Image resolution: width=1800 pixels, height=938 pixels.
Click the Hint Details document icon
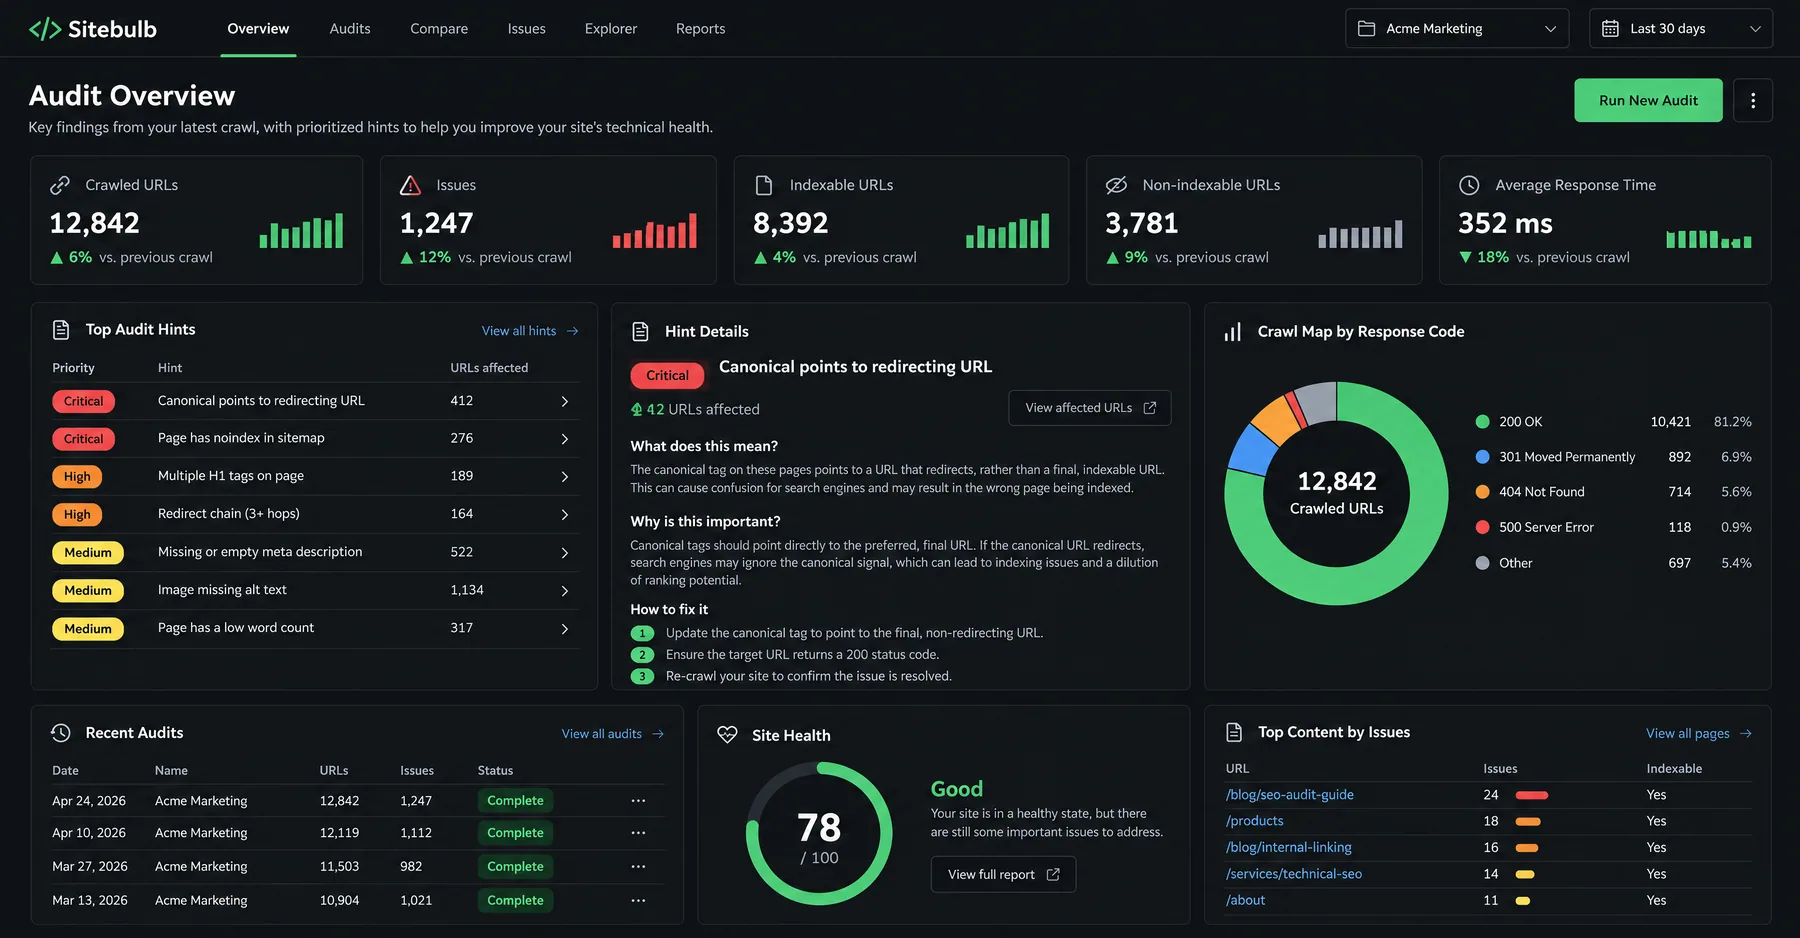(x=641, y=332)
